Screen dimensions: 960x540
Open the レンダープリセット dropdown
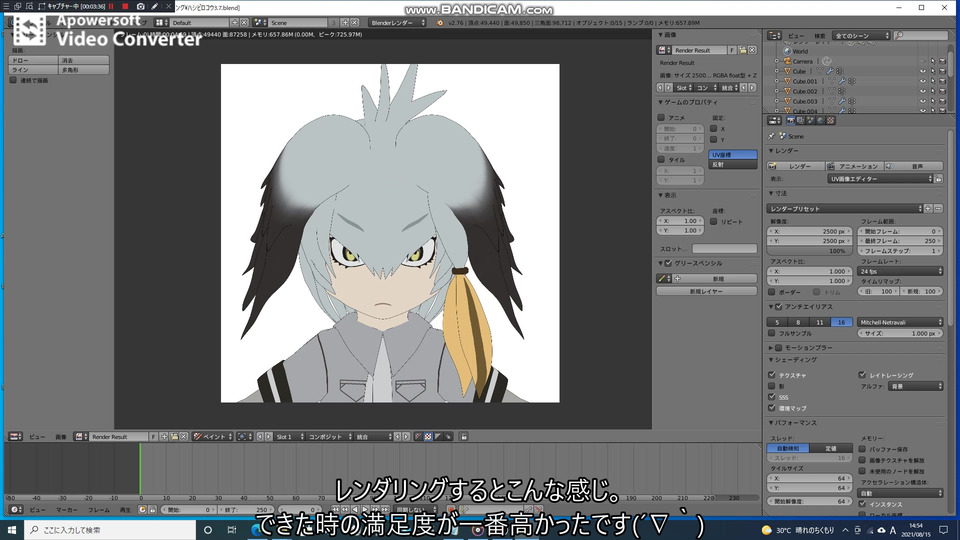coord(844,209)
